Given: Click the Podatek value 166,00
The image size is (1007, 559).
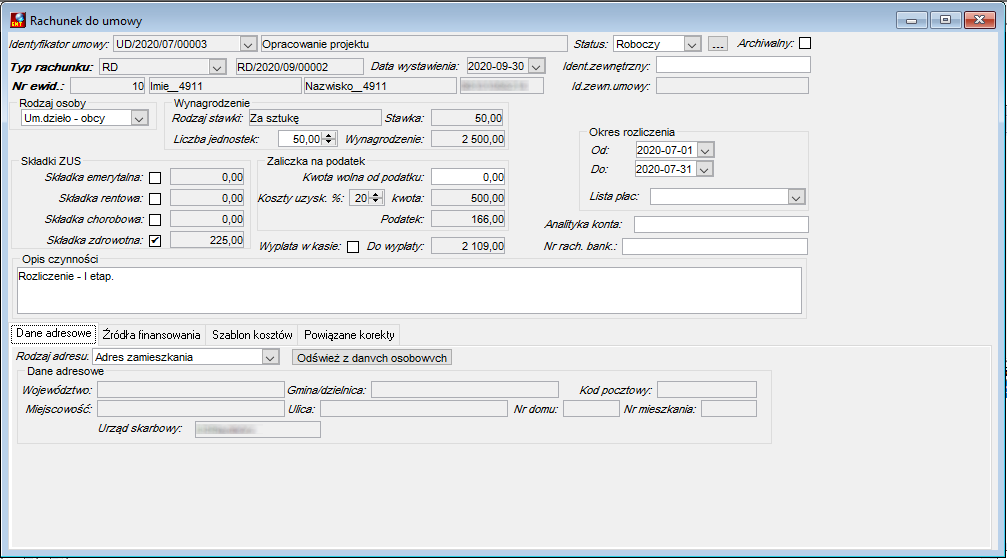Looking at the screenshot, I should 468,219.
